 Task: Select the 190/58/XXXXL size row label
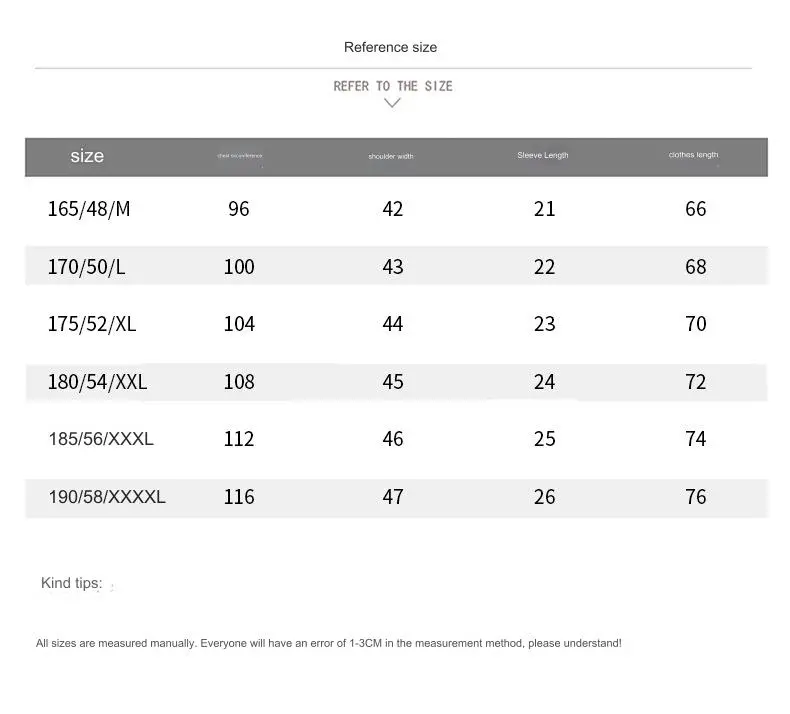107,497
